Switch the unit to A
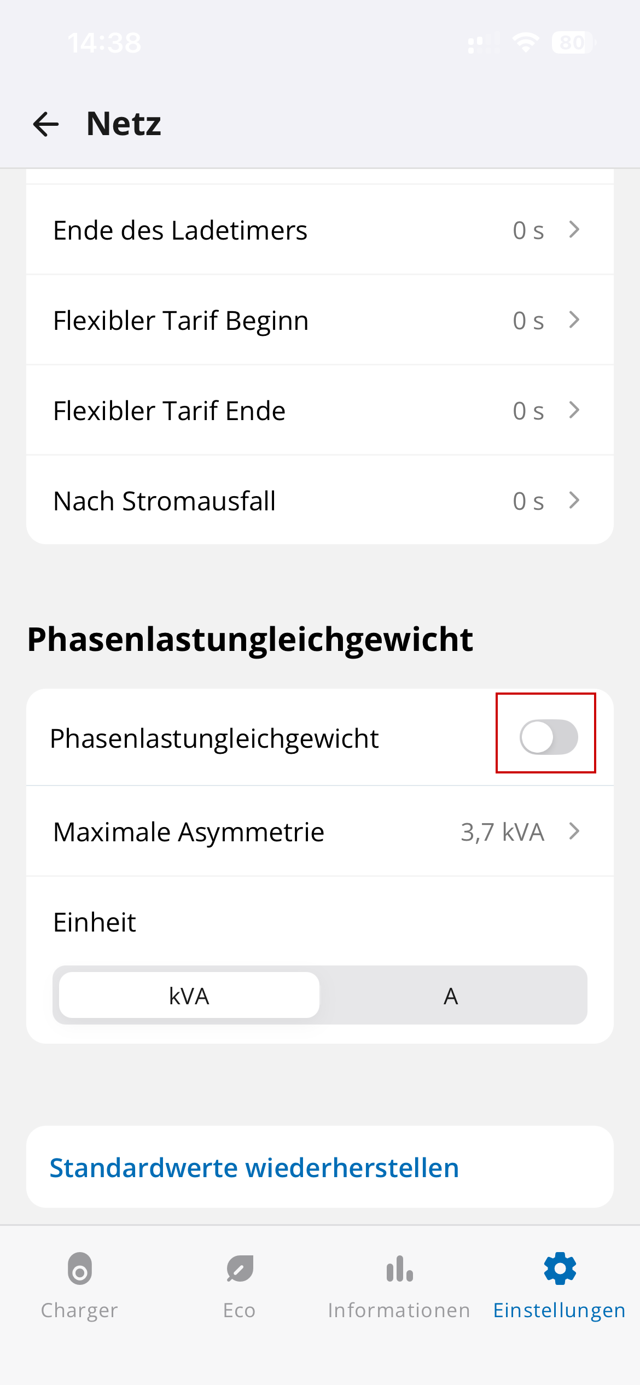640x1385 pixels. coord(451,996)
